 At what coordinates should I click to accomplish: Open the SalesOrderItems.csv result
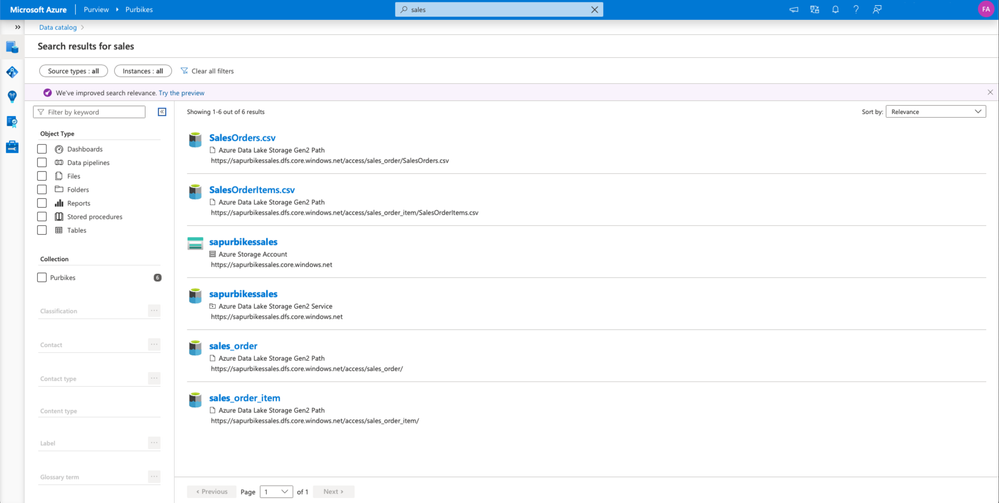tap(252, 190)
